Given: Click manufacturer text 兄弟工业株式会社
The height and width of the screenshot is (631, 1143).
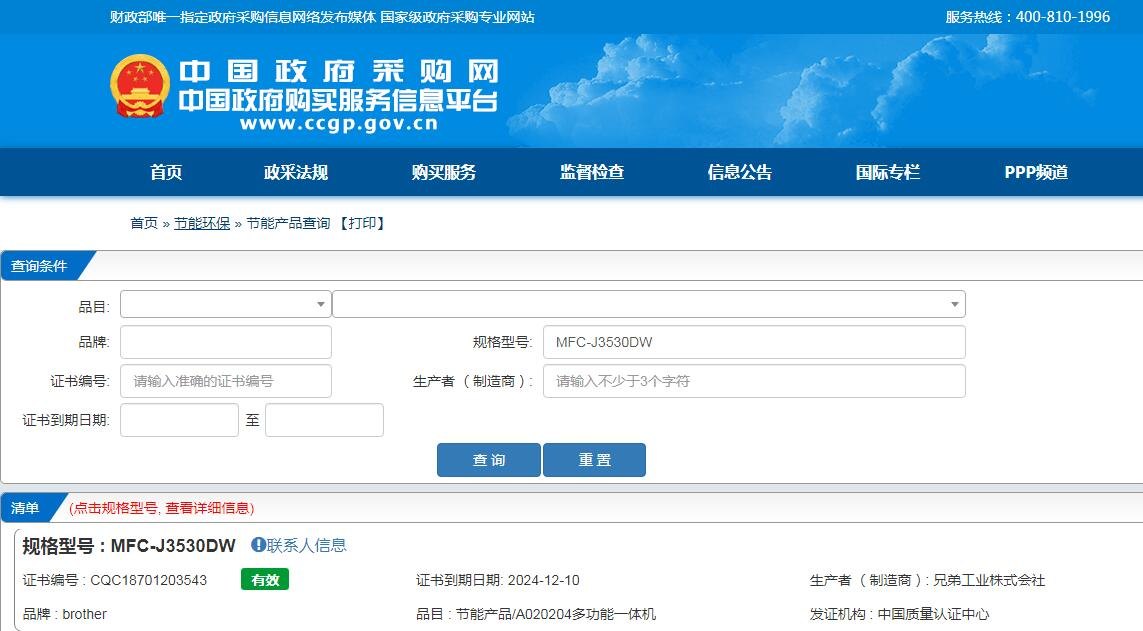Looking at the screenshot, I should (x=989, y=580).
